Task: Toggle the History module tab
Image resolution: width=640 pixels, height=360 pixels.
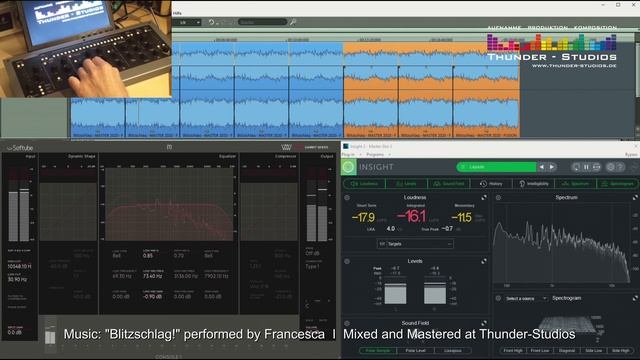Action: point(491,184)
